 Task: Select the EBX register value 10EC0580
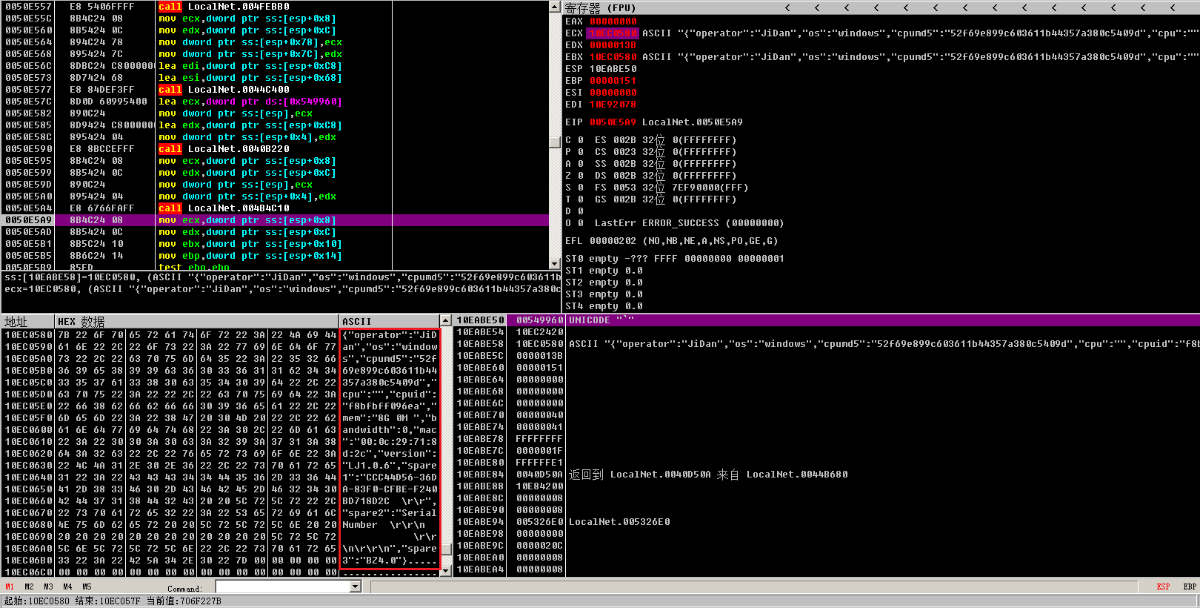613,57
